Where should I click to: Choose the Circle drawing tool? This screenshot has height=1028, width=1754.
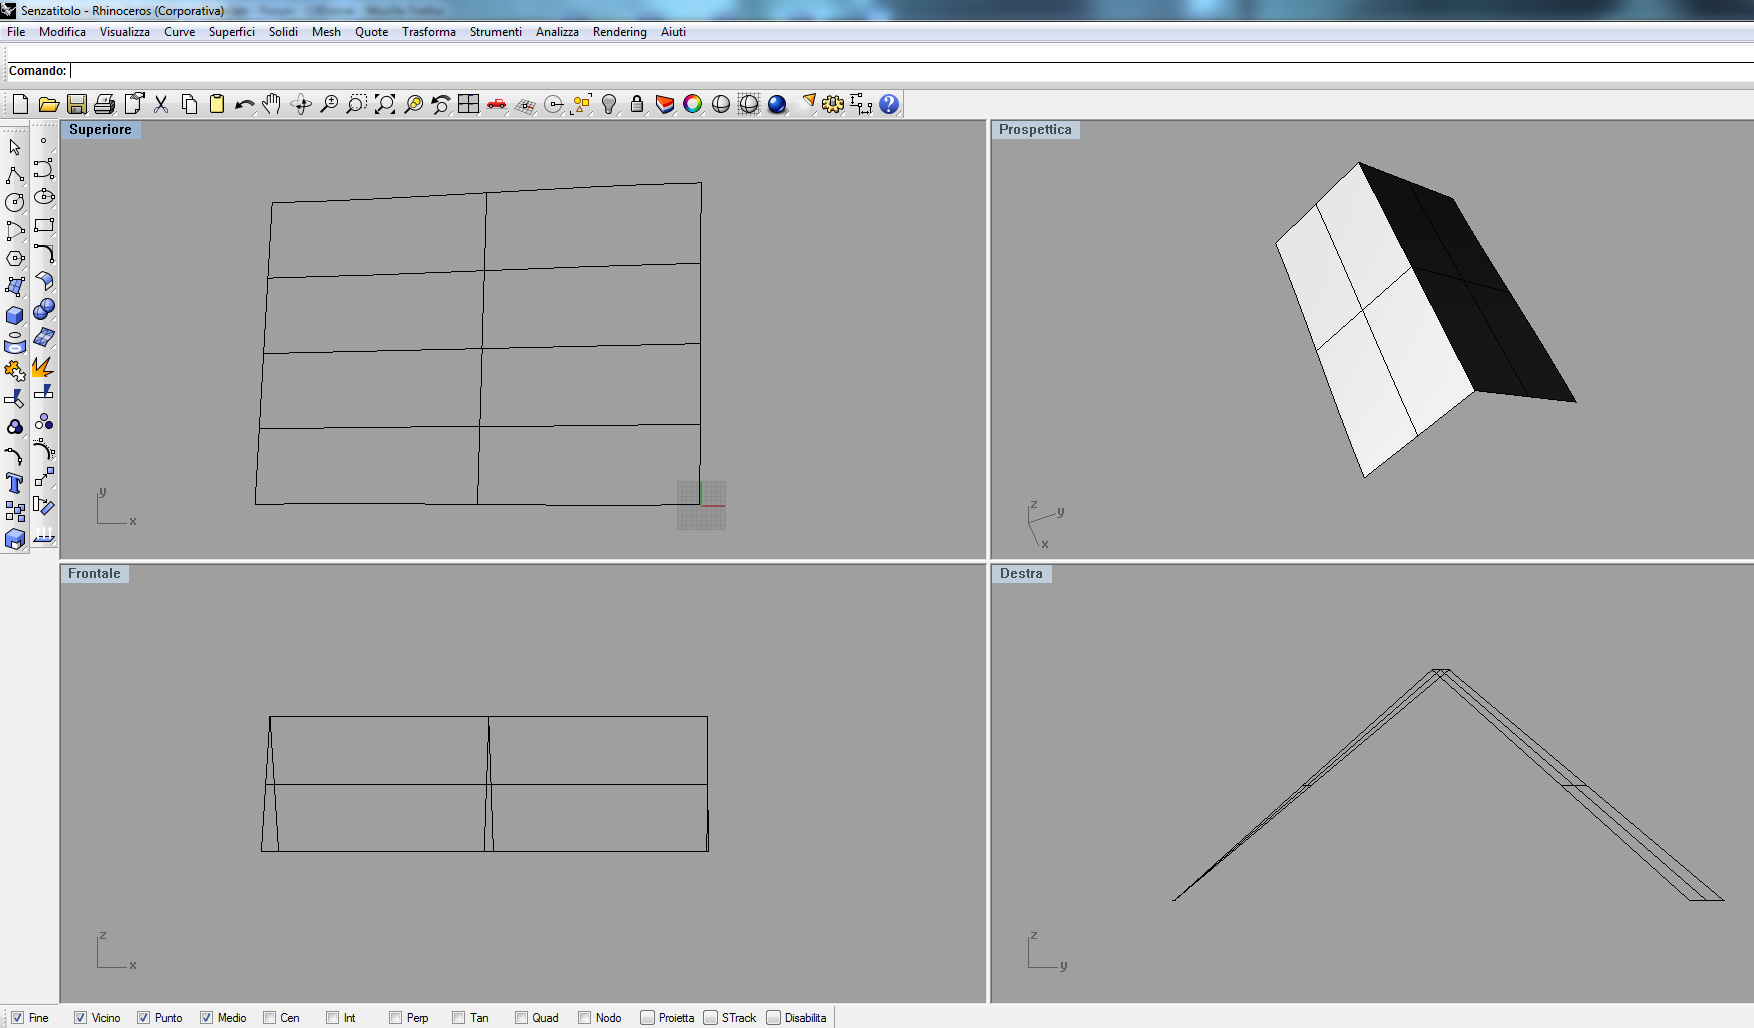pyautogui.click(x=15, y=203)
